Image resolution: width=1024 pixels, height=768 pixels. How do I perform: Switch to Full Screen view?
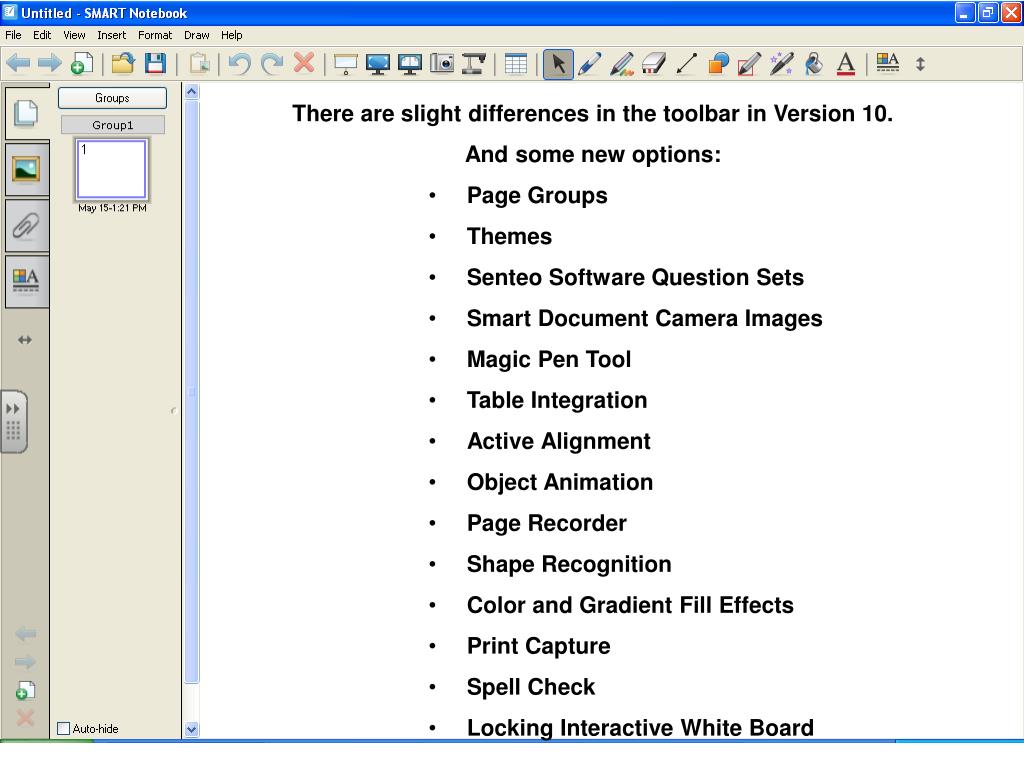(x=377, y=64)
